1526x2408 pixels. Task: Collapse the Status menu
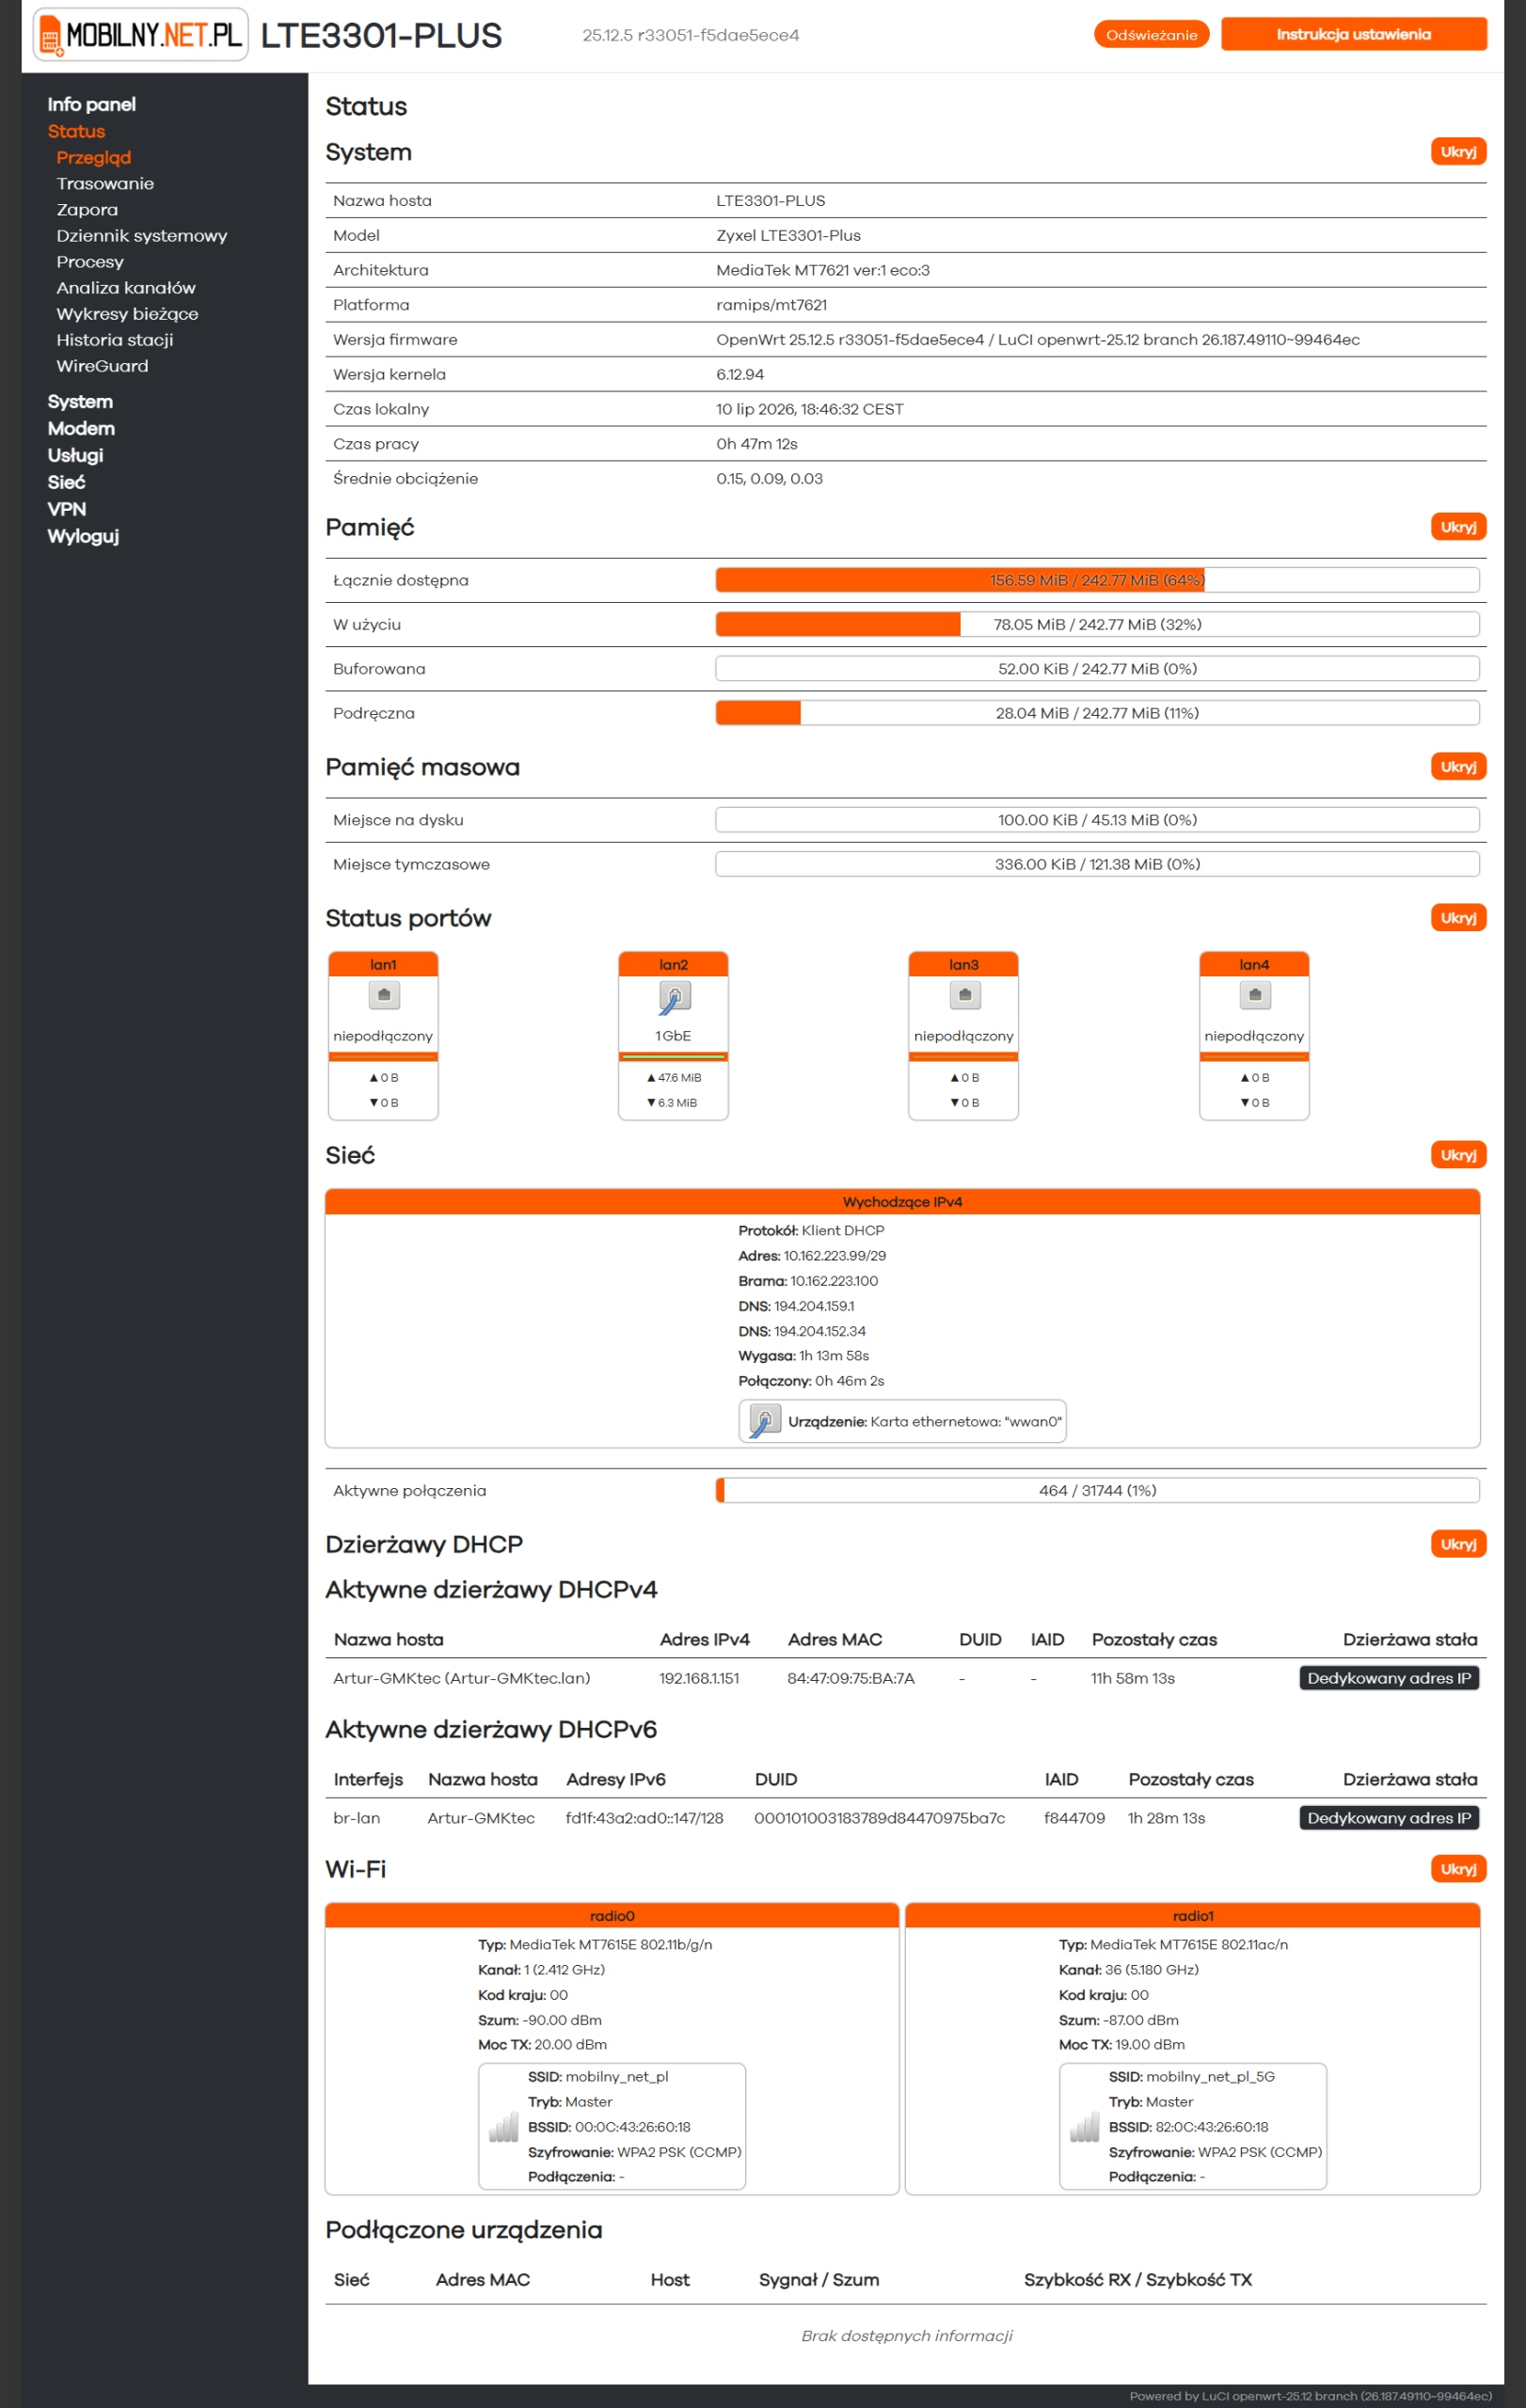point(76,131)
